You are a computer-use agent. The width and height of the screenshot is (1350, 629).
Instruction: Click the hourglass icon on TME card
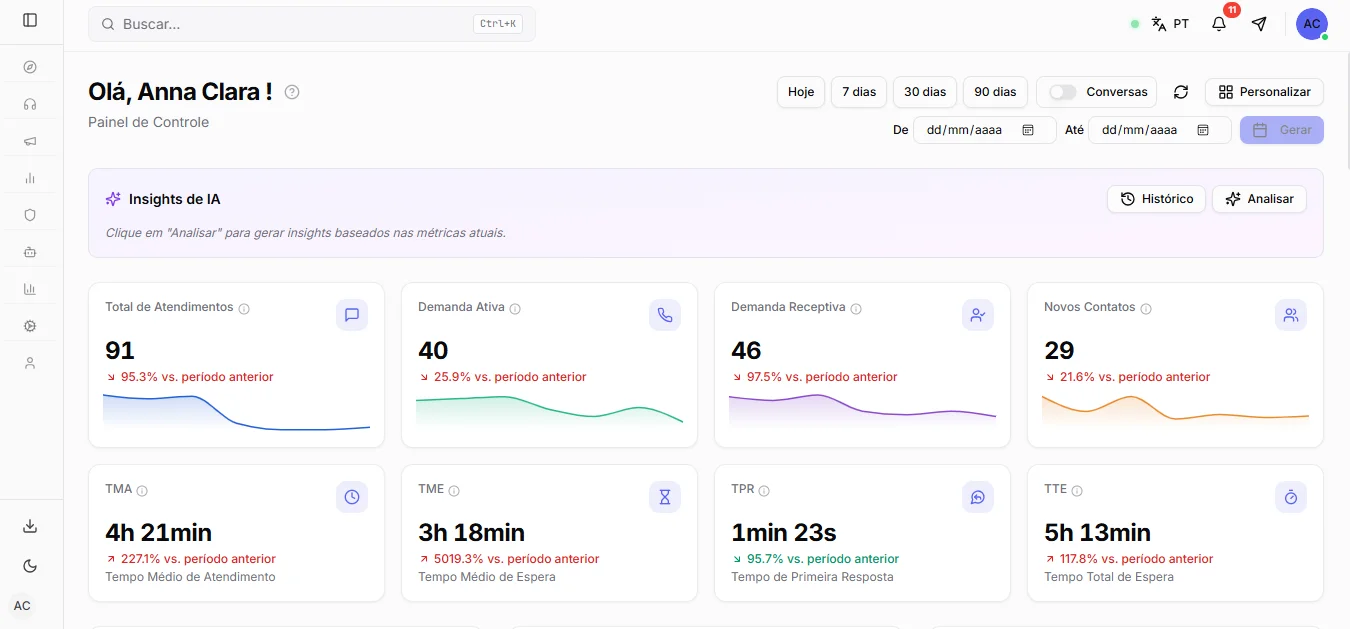pos(665,497)
